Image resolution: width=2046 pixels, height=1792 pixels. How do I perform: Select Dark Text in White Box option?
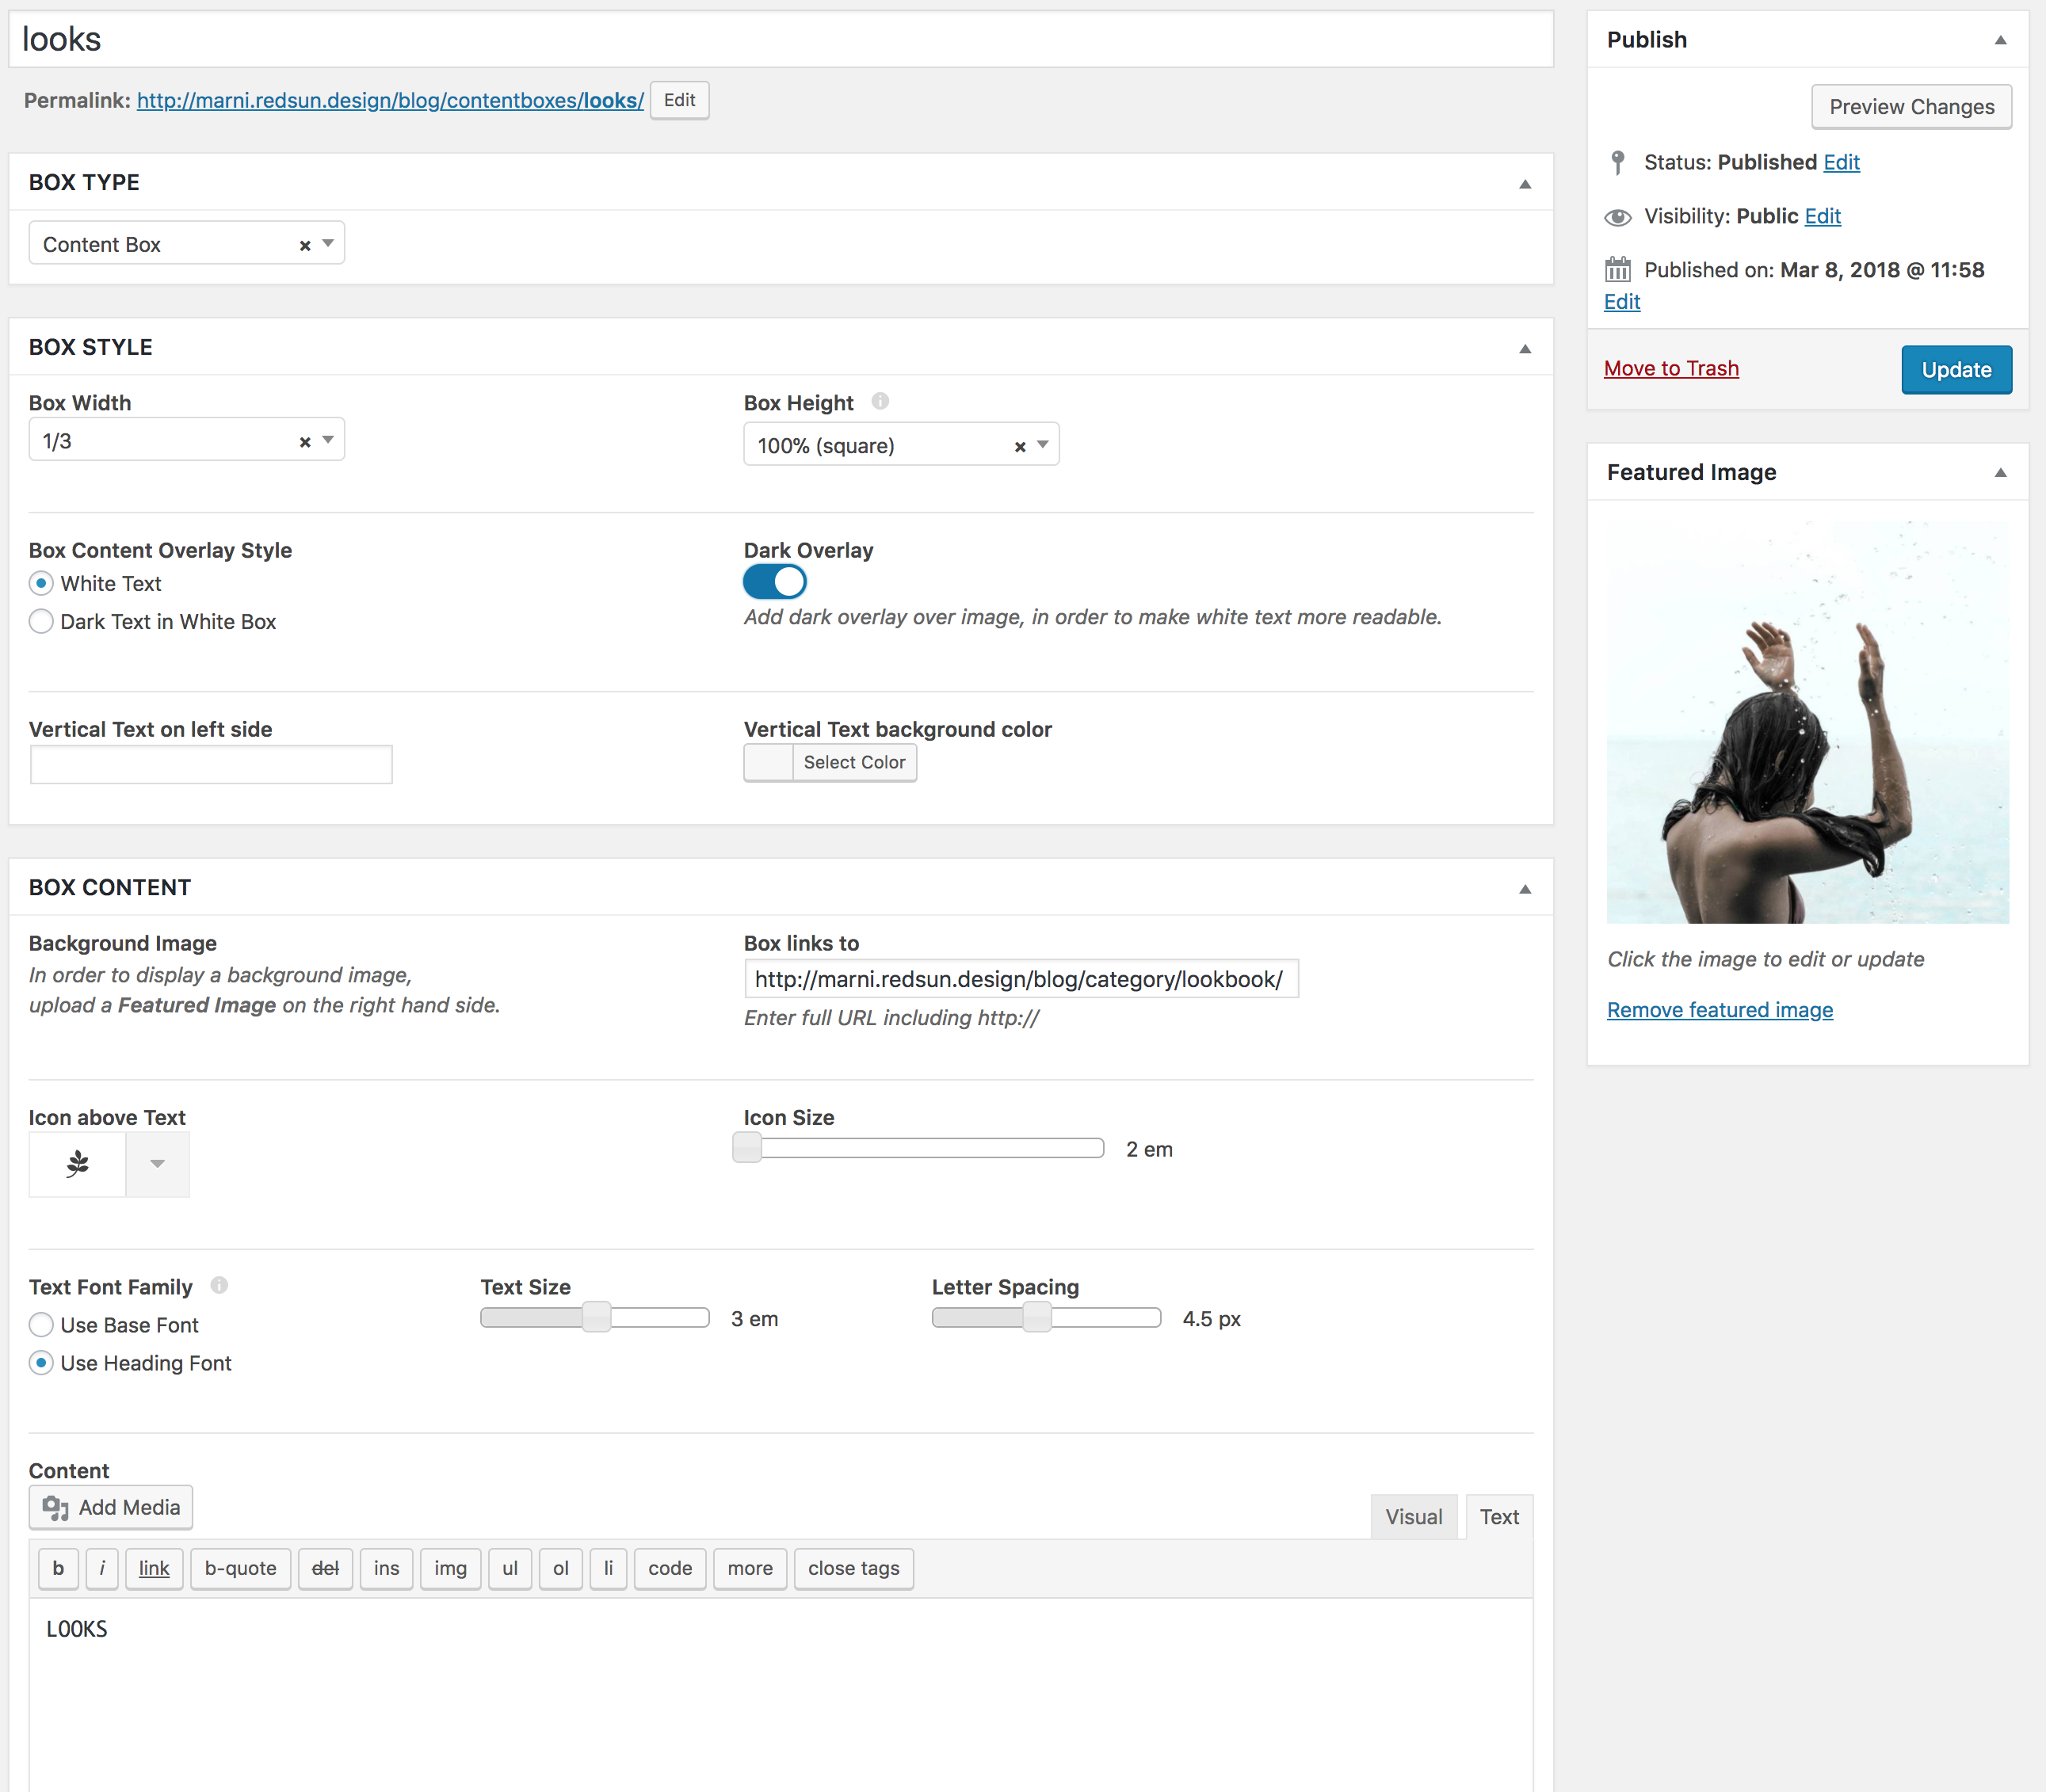41,622
